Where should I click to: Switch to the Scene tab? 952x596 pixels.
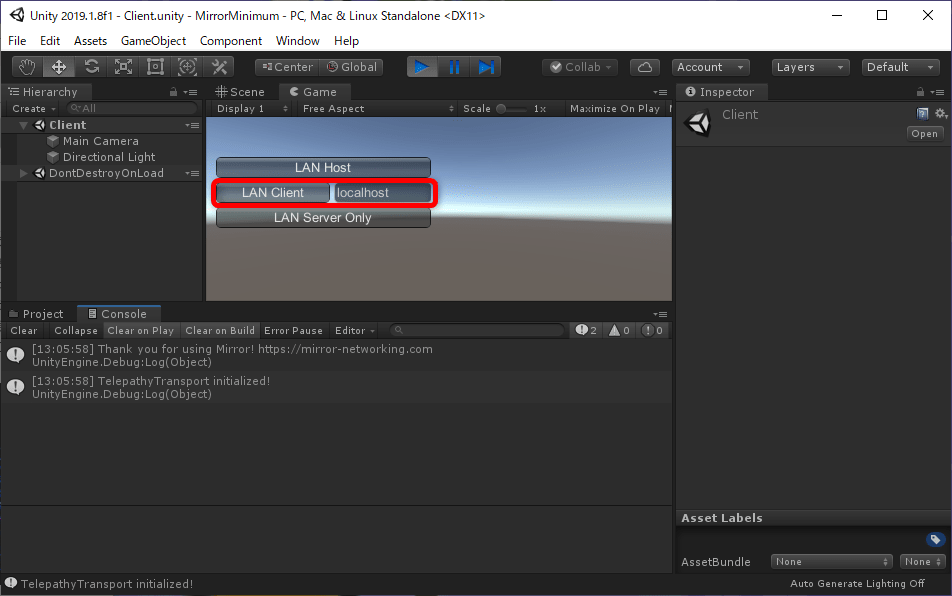click(241, 92)
